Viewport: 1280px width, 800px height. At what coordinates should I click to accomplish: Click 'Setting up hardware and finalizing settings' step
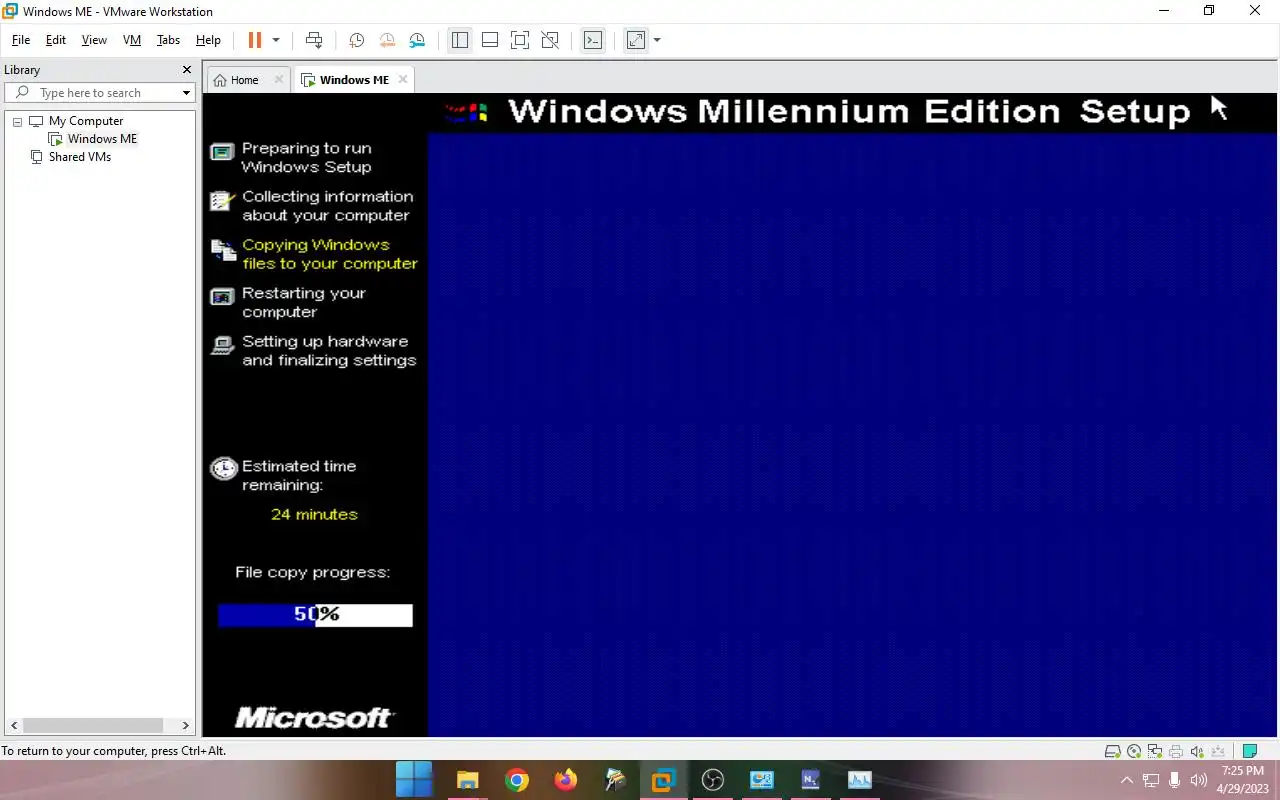pos(329,351)
